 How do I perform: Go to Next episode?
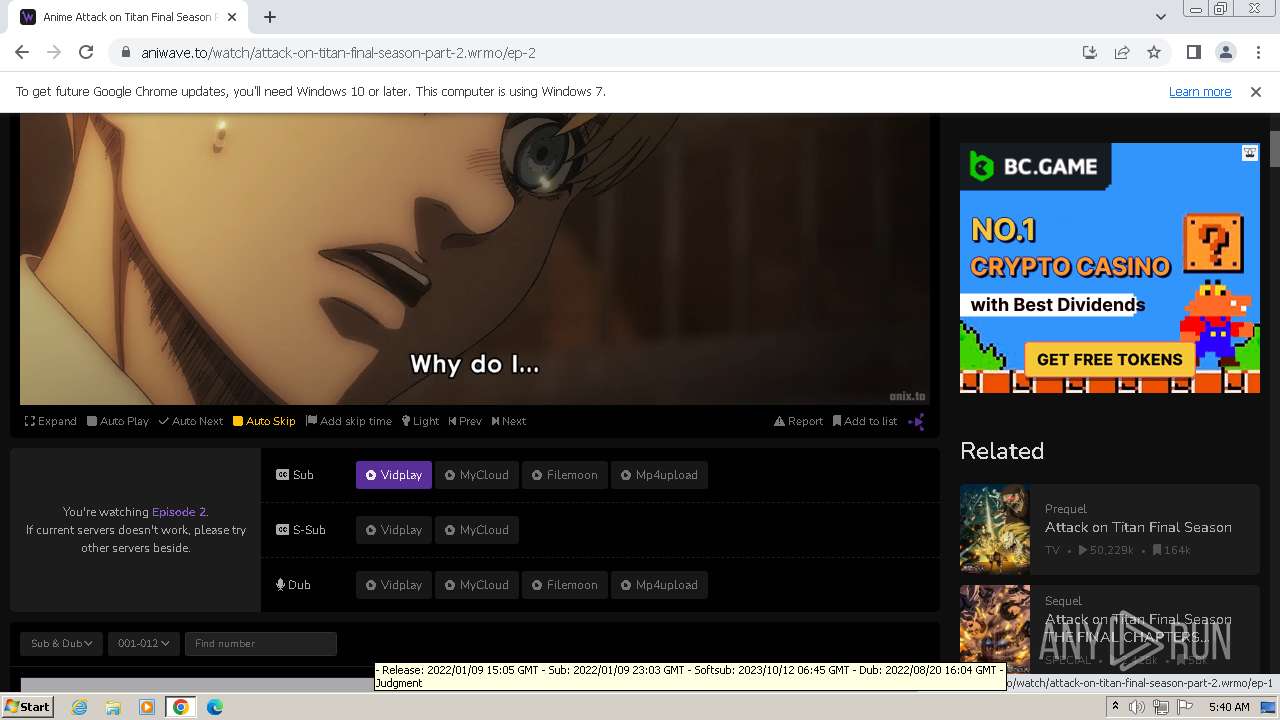tap(509, 421)
